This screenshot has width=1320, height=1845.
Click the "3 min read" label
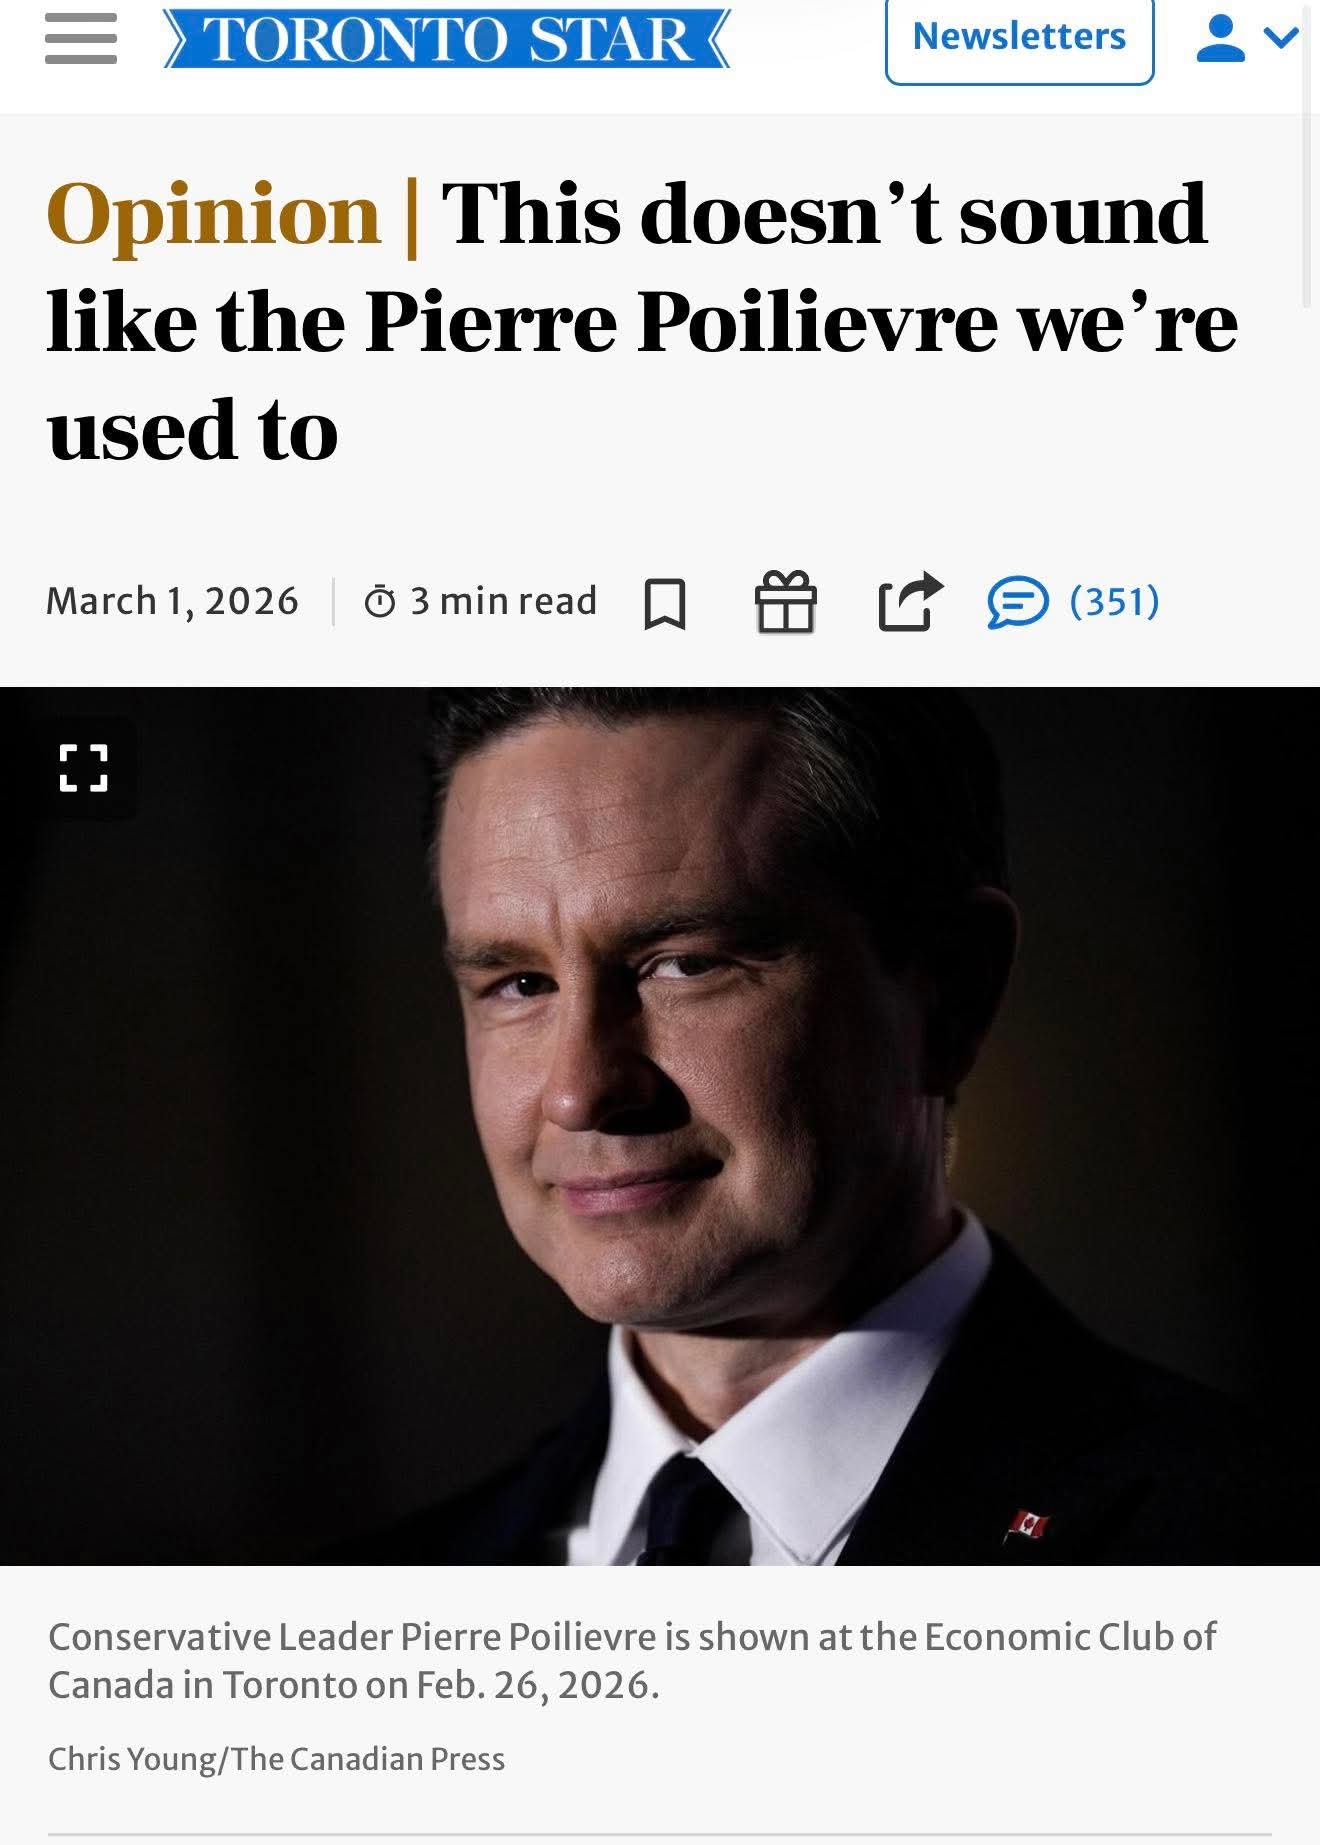click(x=503, y=601)
